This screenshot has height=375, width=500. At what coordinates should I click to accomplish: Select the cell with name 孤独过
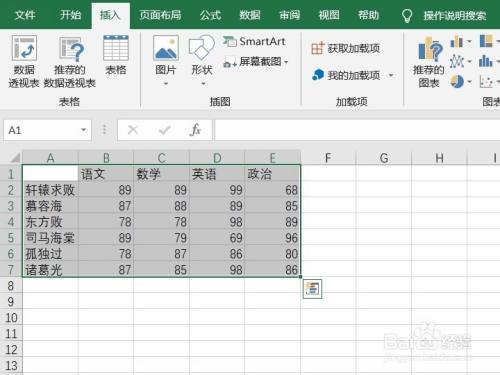tap(50, 254)
